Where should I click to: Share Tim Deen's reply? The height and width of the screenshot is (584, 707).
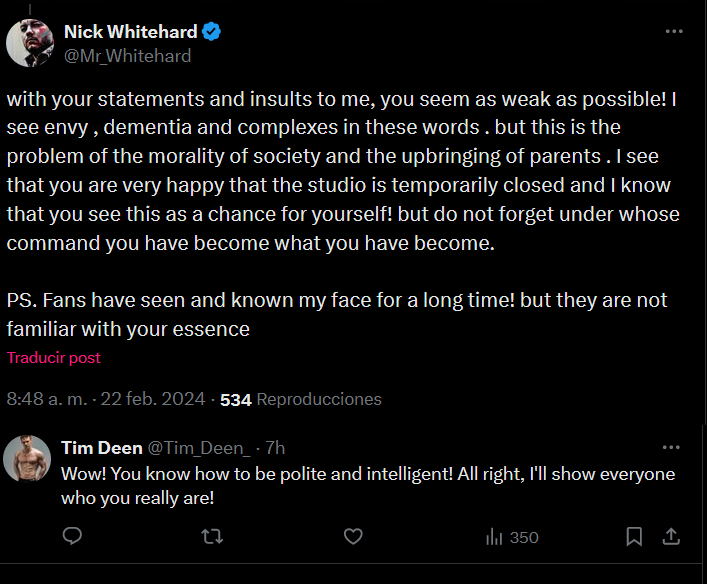click(x=673, y=537)
